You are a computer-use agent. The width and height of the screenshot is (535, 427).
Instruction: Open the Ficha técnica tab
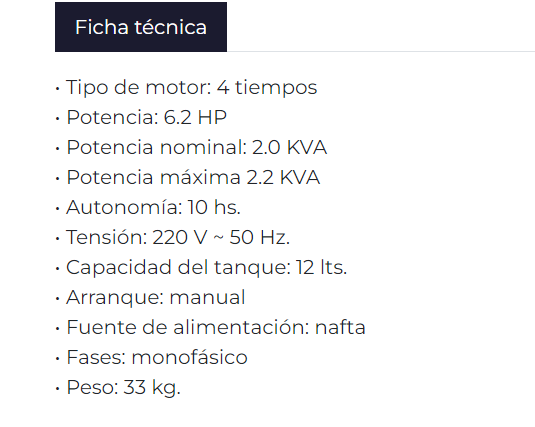[141, 27]
